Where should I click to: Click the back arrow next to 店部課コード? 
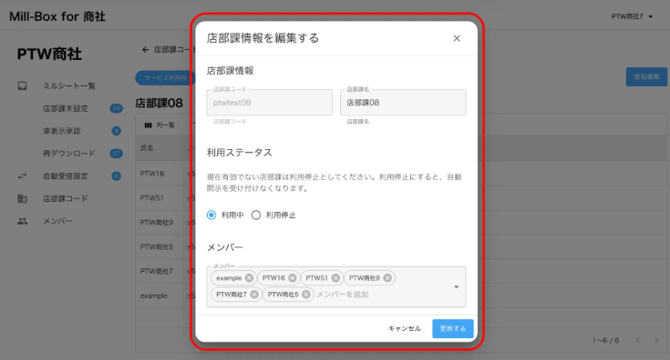(x=145, y=50)
